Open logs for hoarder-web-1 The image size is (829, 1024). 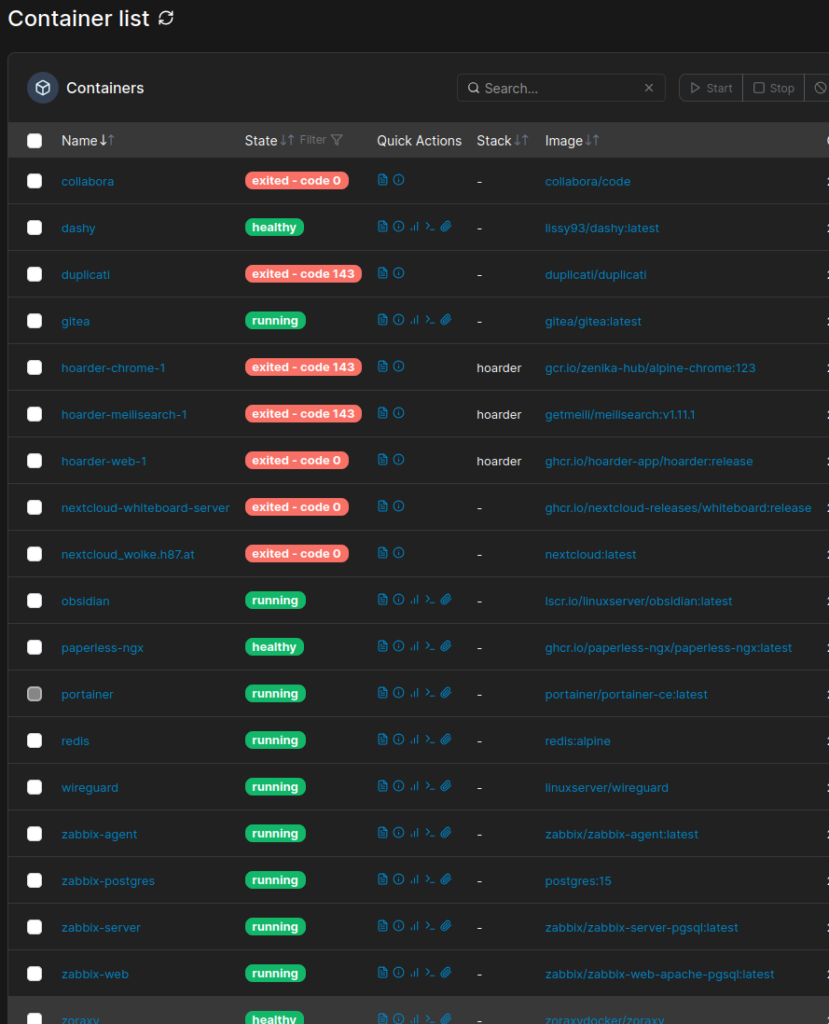pos(383,460)
